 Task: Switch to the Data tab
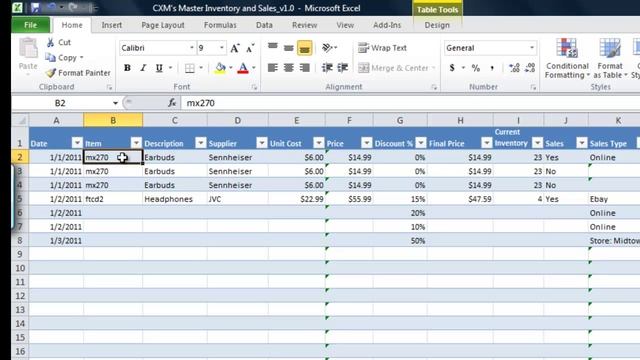tap(264, 25)
